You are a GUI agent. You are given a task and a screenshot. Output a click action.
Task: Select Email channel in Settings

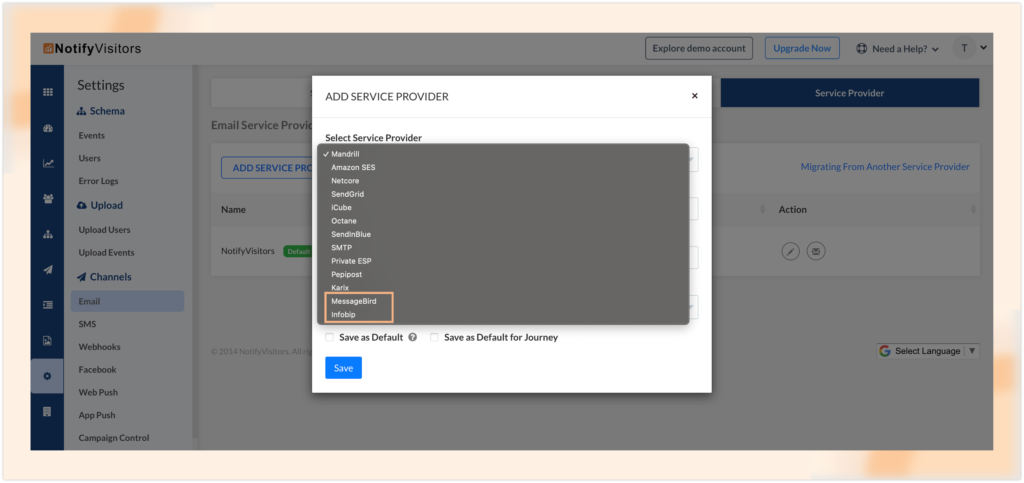click(x=127, y=301)
